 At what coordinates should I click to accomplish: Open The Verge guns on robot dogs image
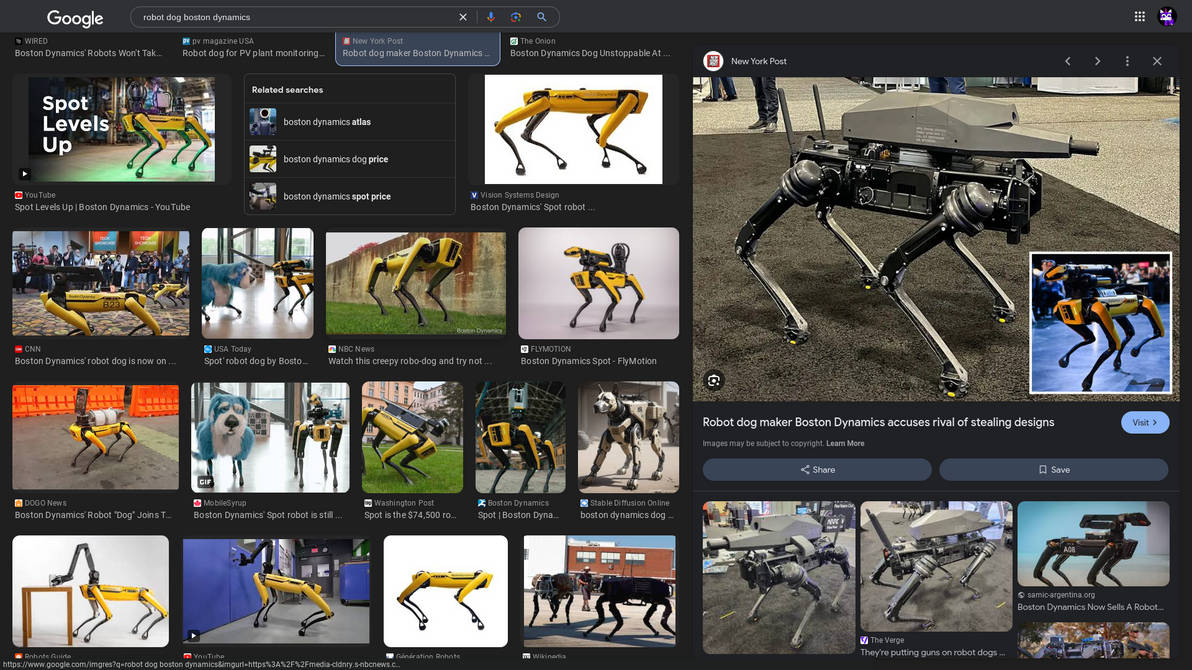936,566
